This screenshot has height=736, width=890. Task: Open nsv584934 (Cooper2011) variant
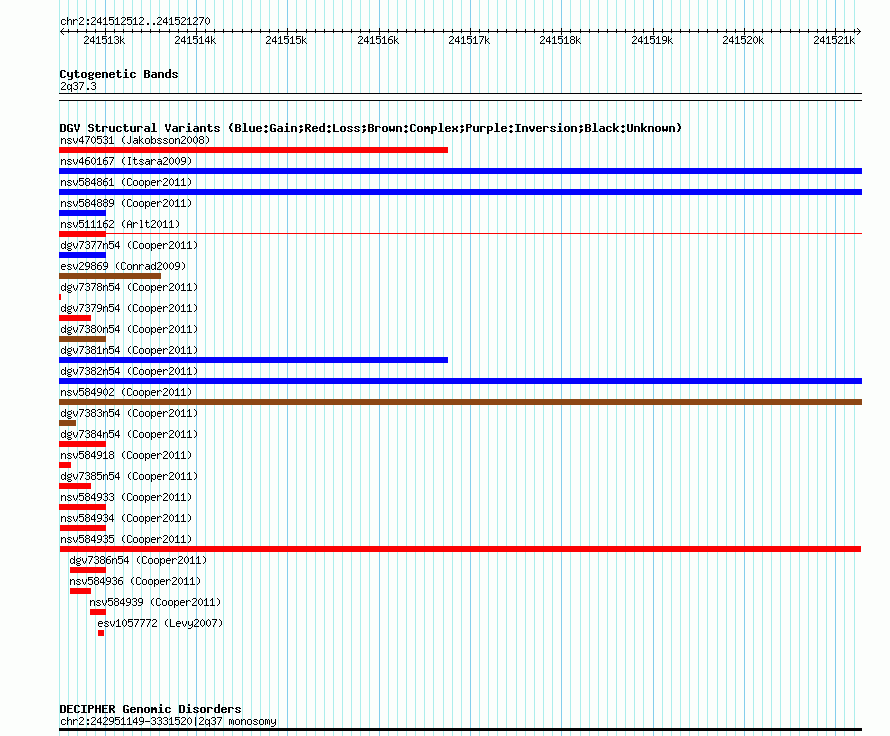click(126, 518)
